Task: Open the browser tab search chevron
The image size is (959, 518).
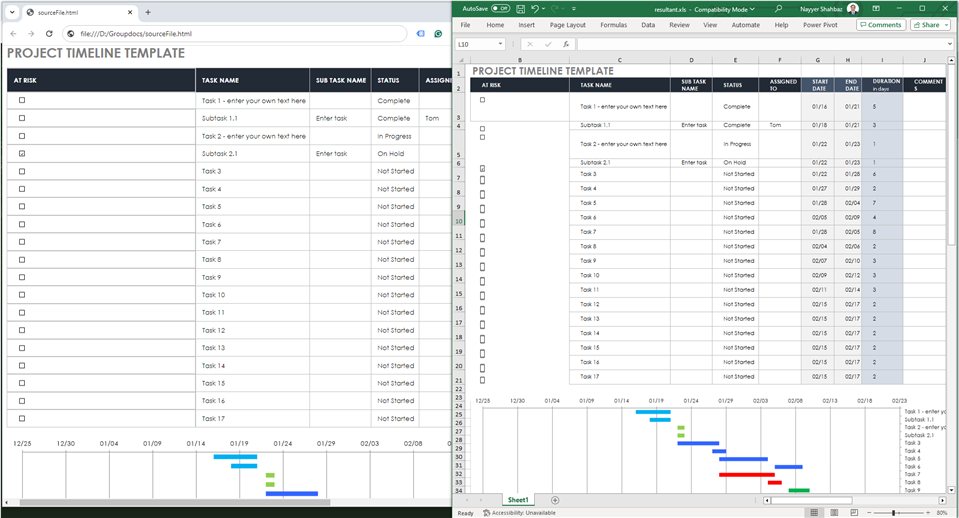Action: (12, 12)
